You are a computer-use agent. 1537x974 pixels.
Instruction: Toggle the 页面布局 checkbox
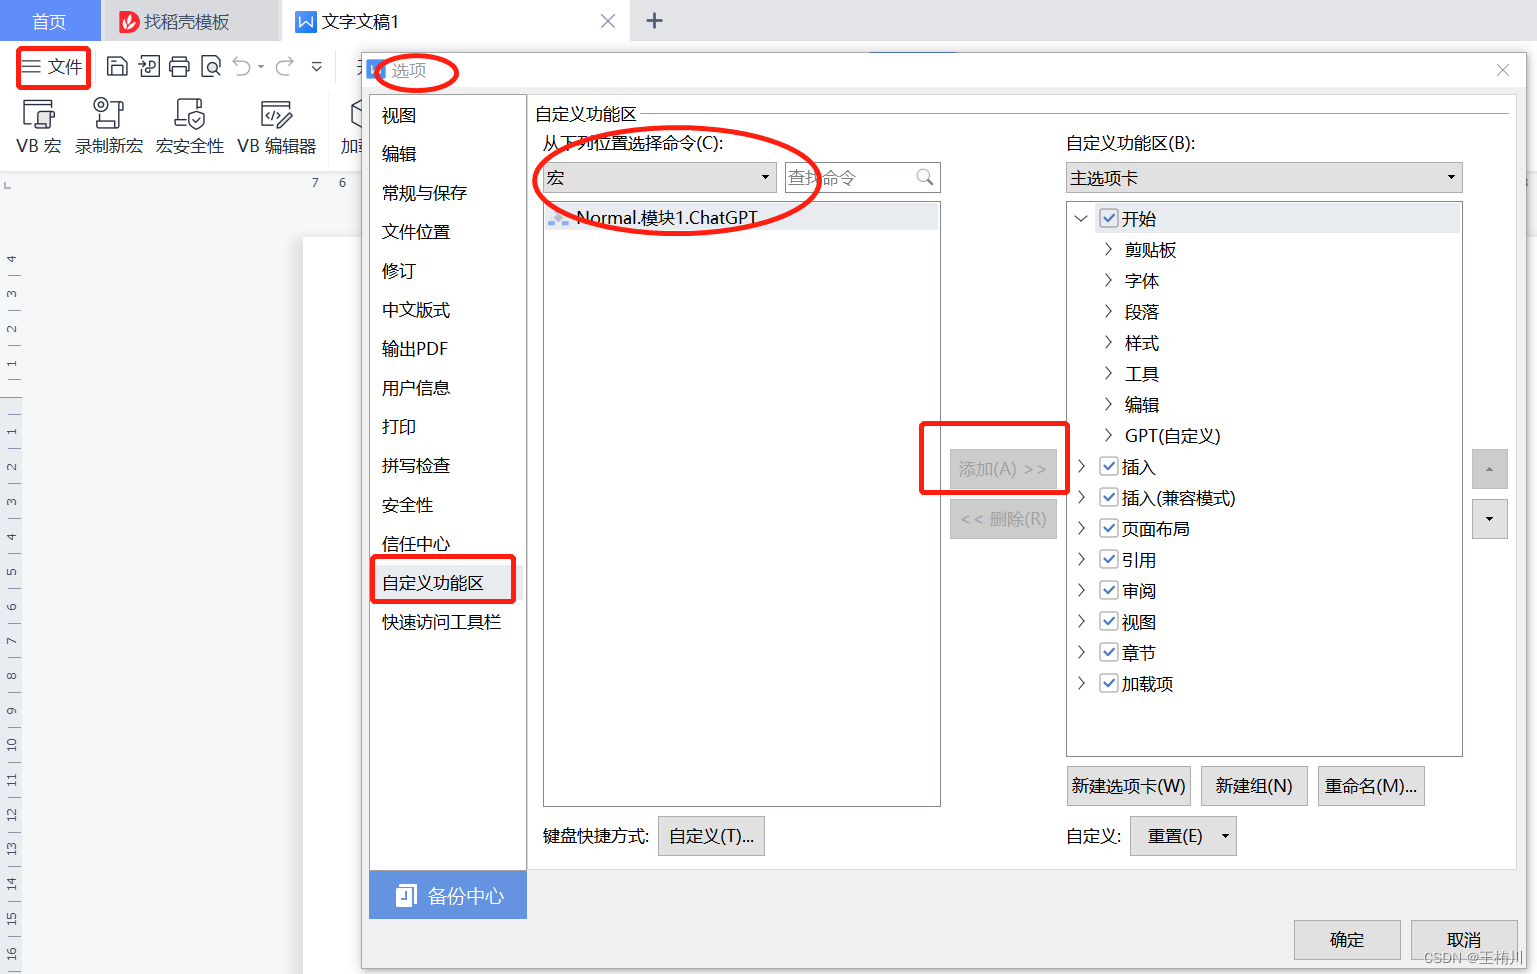[1108, 528]
